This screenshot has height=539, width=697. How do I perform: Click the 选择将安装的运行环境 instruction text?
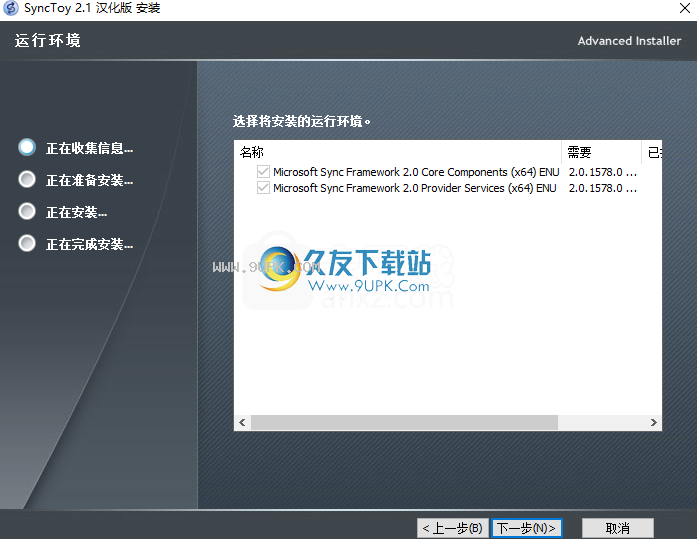pos(301,121)
